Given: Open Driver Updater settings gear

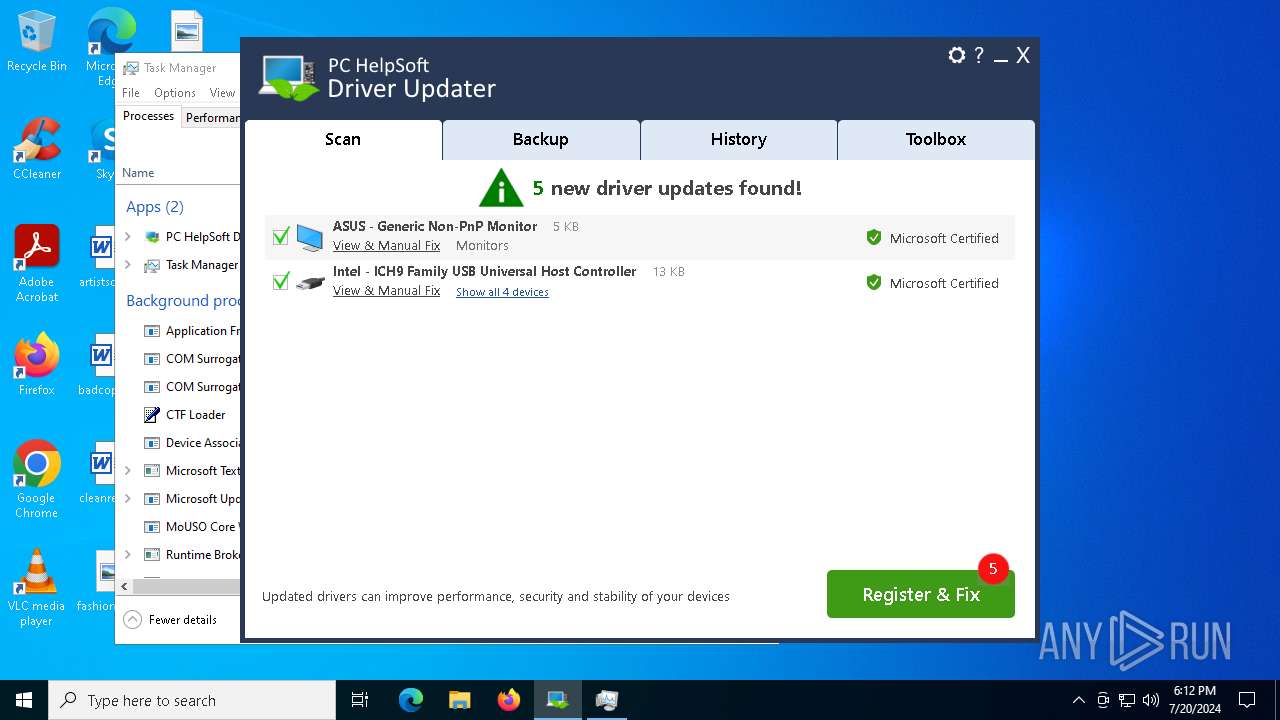Looking at the screenshot, I should [x=957, y=56].
